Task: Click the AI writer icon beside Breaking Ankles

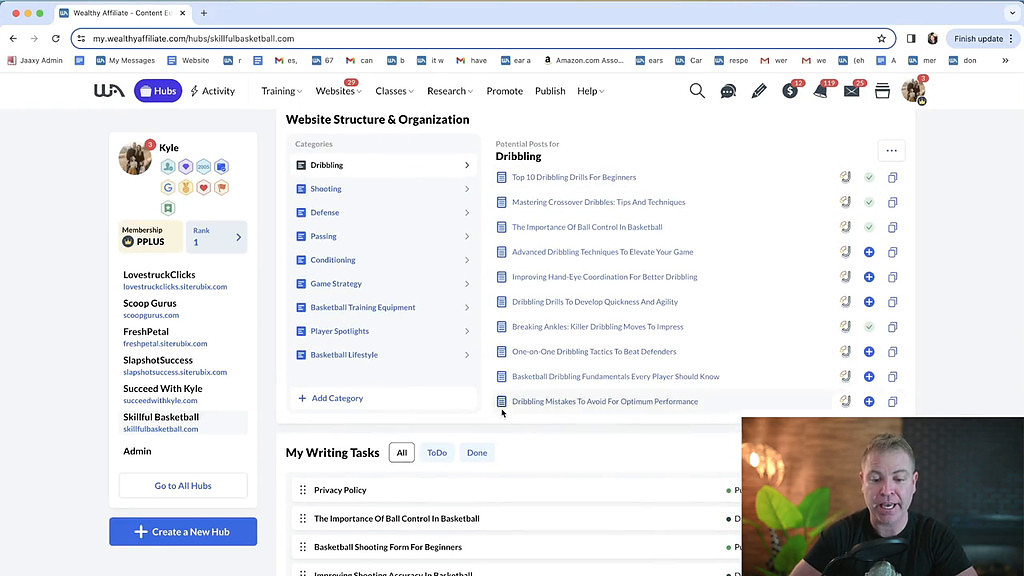Action: pos(845,326)
